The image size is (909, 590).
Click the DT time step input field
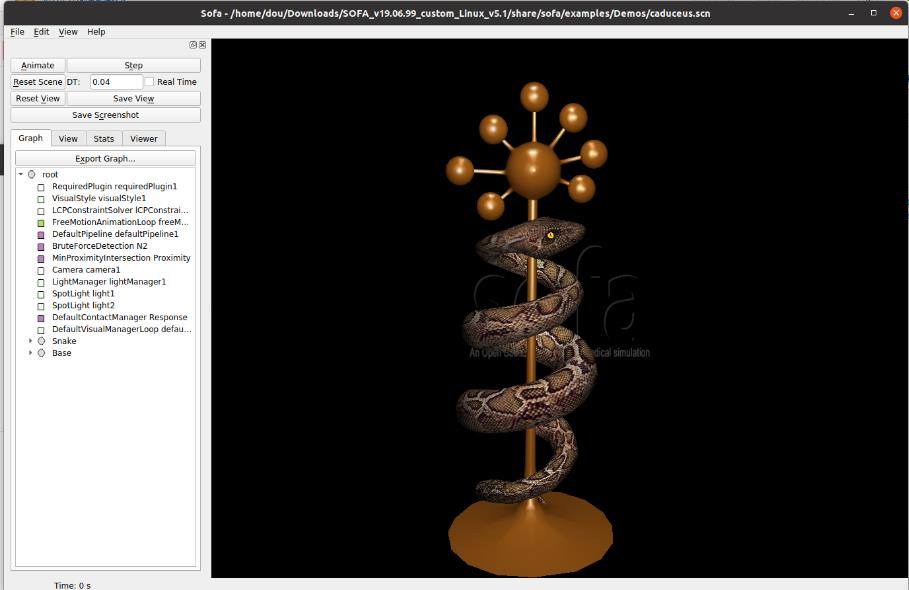pyautogui.click(x=116, y=82)
